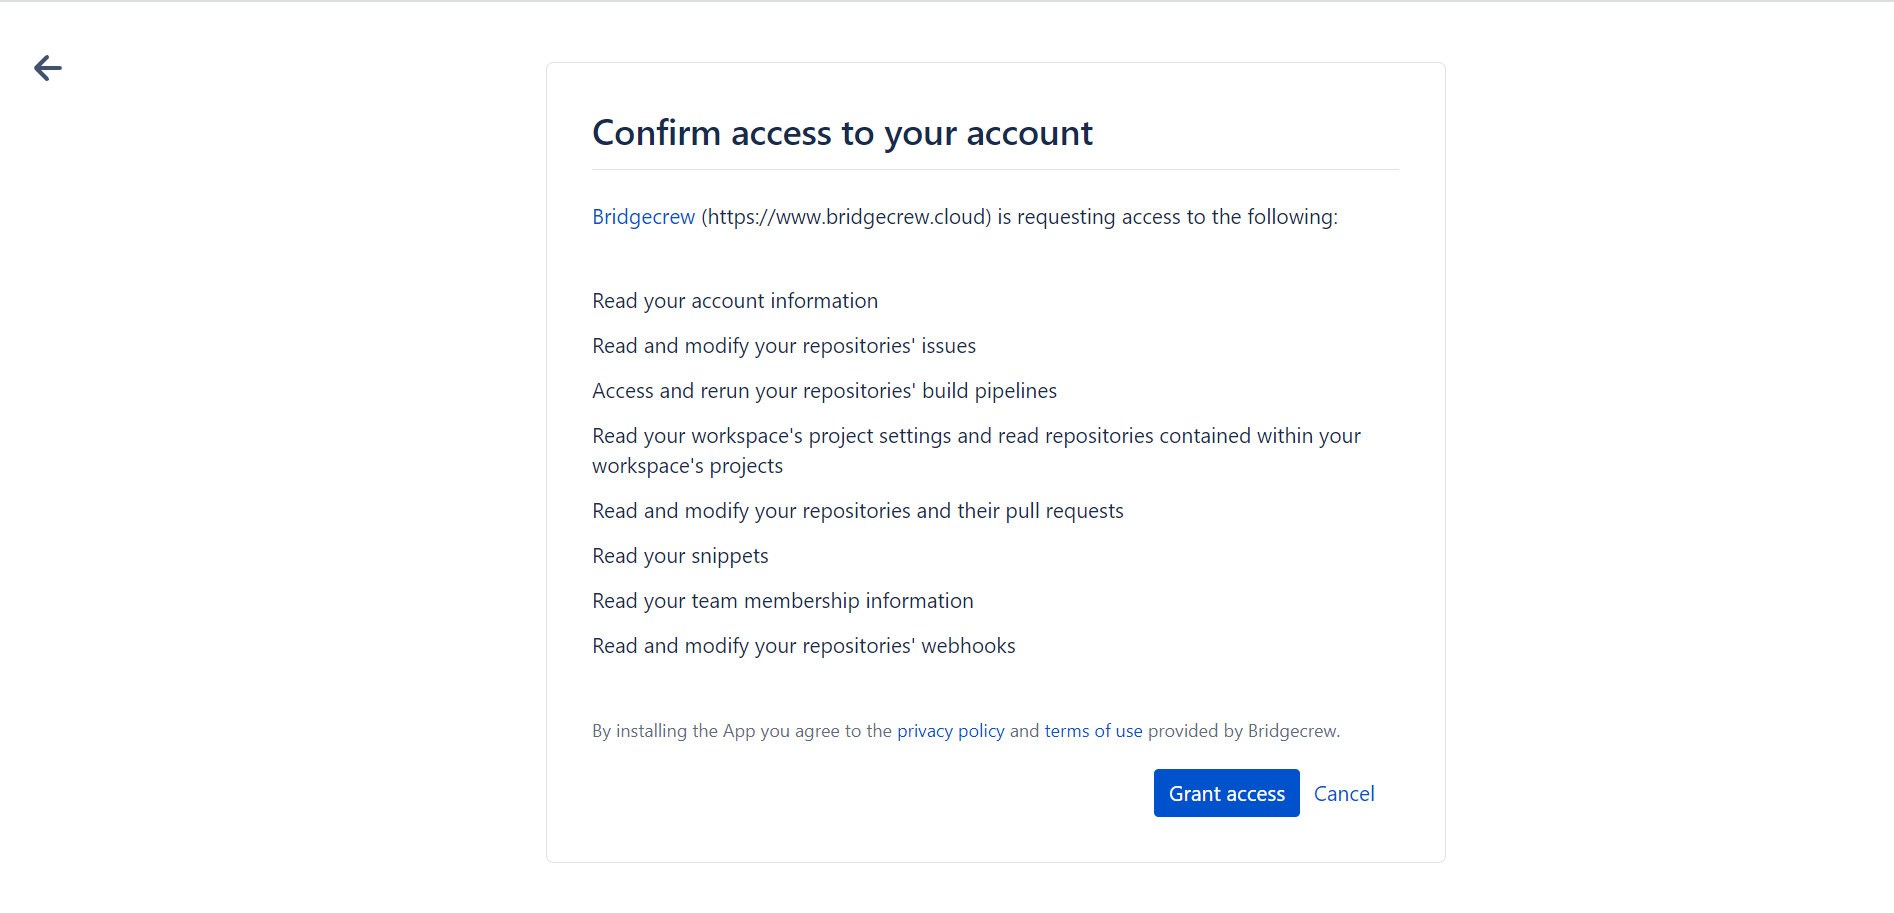Select the pull requests permission line
1894x913 pixels.
coord(857,511)
